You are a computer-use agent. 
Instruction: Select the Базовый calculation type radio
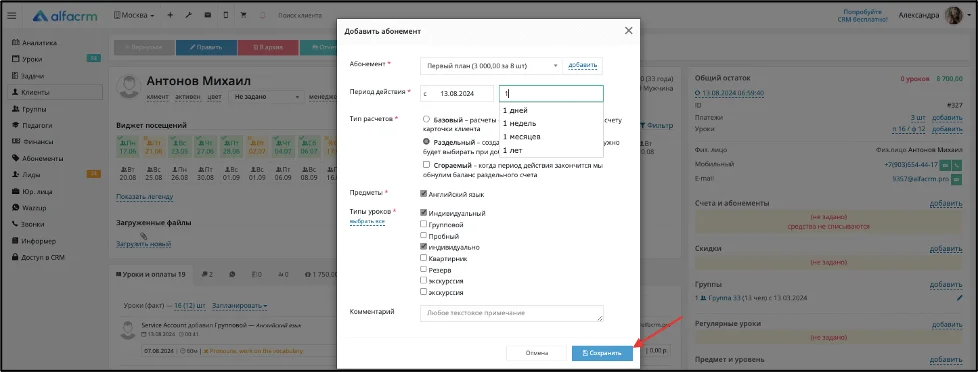[x=426, y=119]
